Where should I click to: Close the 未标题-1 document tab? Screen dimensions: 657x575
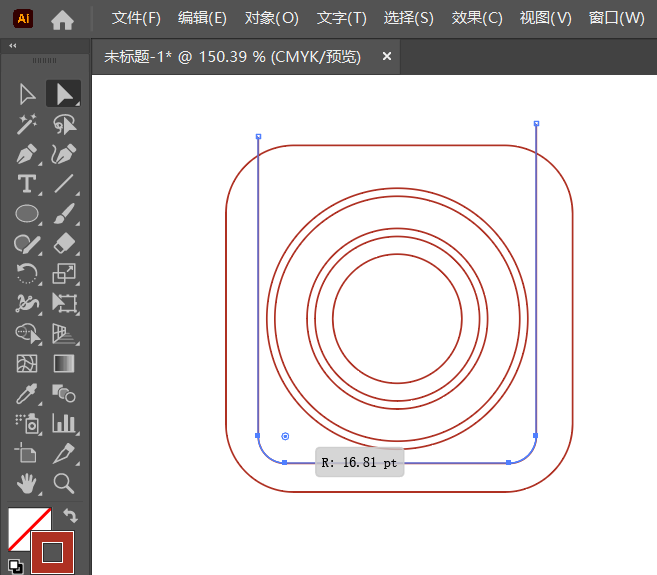(387, 57)
